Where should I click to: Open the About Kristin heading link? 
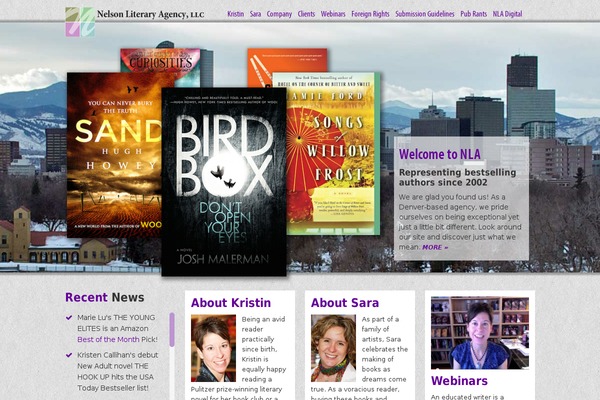point(231,303)
